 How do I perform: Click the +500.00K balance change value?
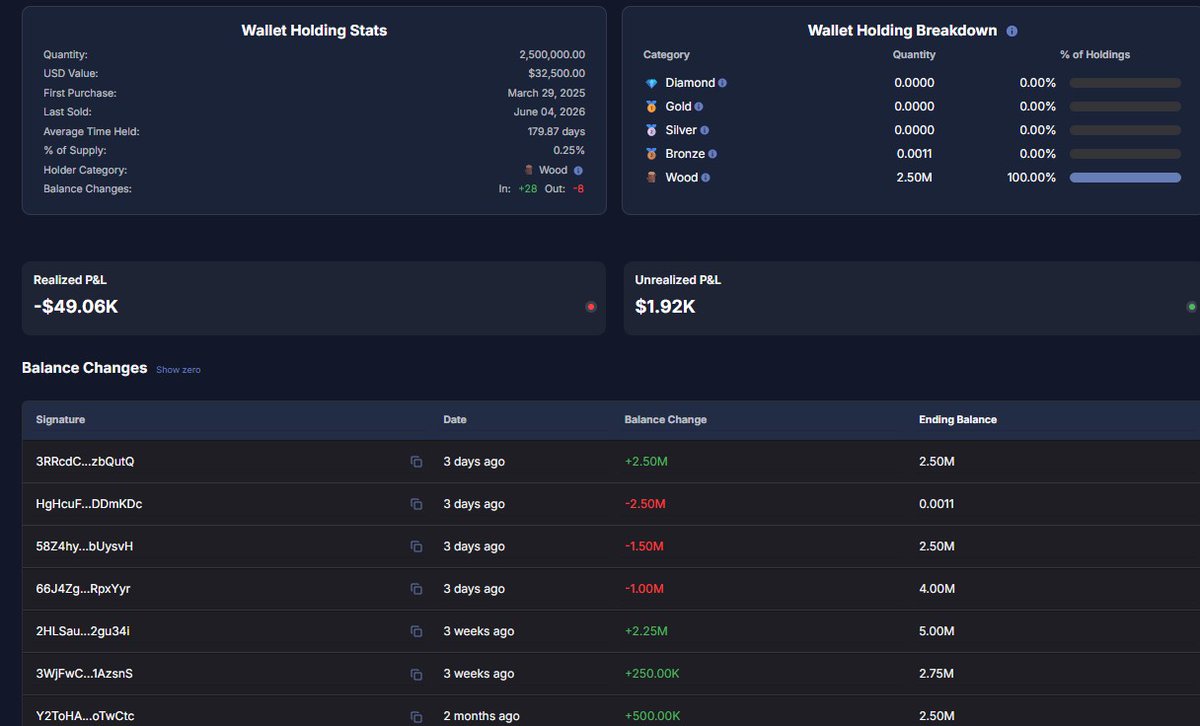[x=652, y=717]
